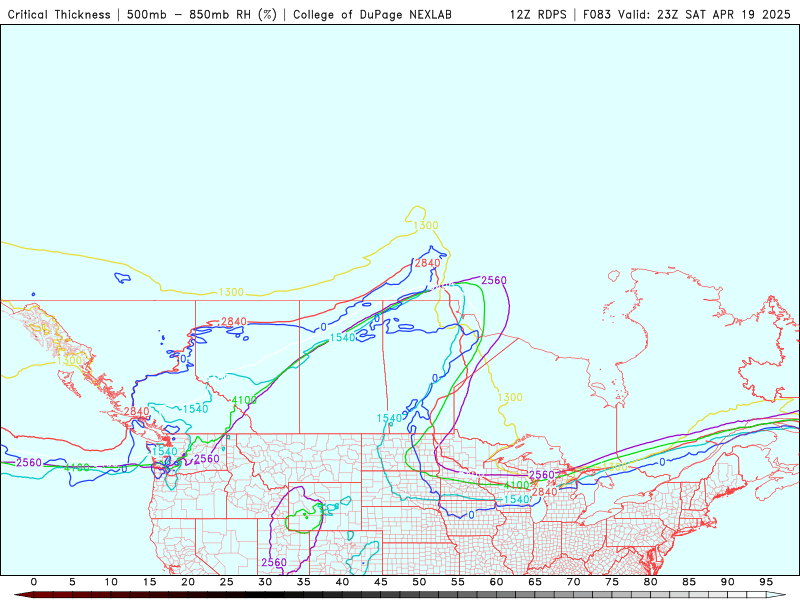Viewport: 800px width, 600px height.
Task: Click the "Critical Thickness" title text
Action: pos(59,15)
